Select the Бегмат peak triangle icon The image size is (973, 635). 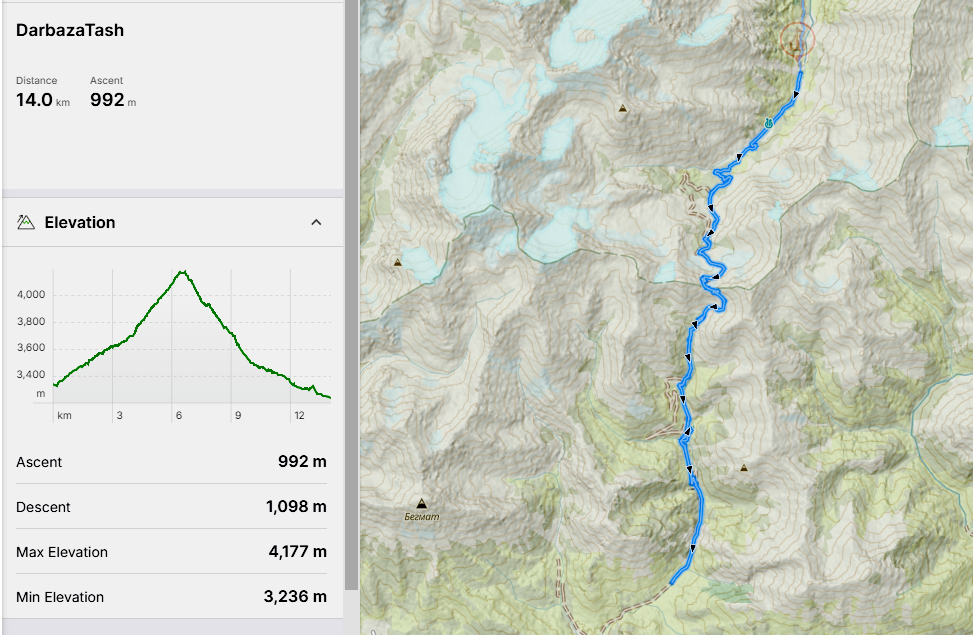tap(421, 504)
